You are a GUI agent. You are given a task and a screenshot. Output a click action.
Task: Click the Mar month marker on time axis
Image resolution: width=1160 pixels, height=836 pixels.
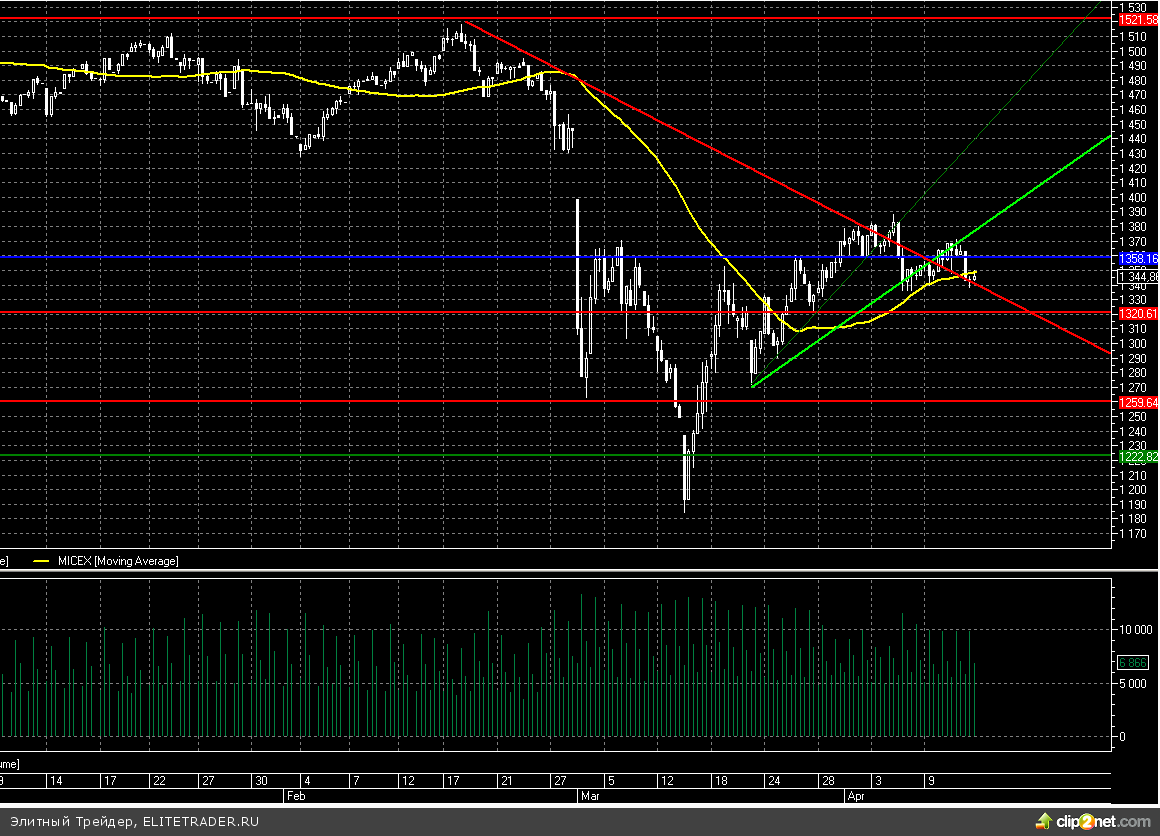coord(589,797)
